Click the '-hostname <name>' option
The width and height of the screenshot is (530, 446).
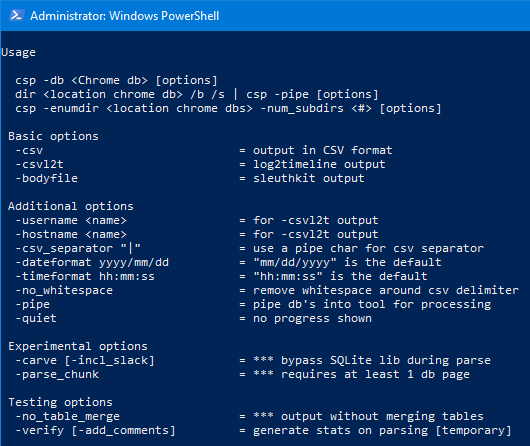coord(71,234)
